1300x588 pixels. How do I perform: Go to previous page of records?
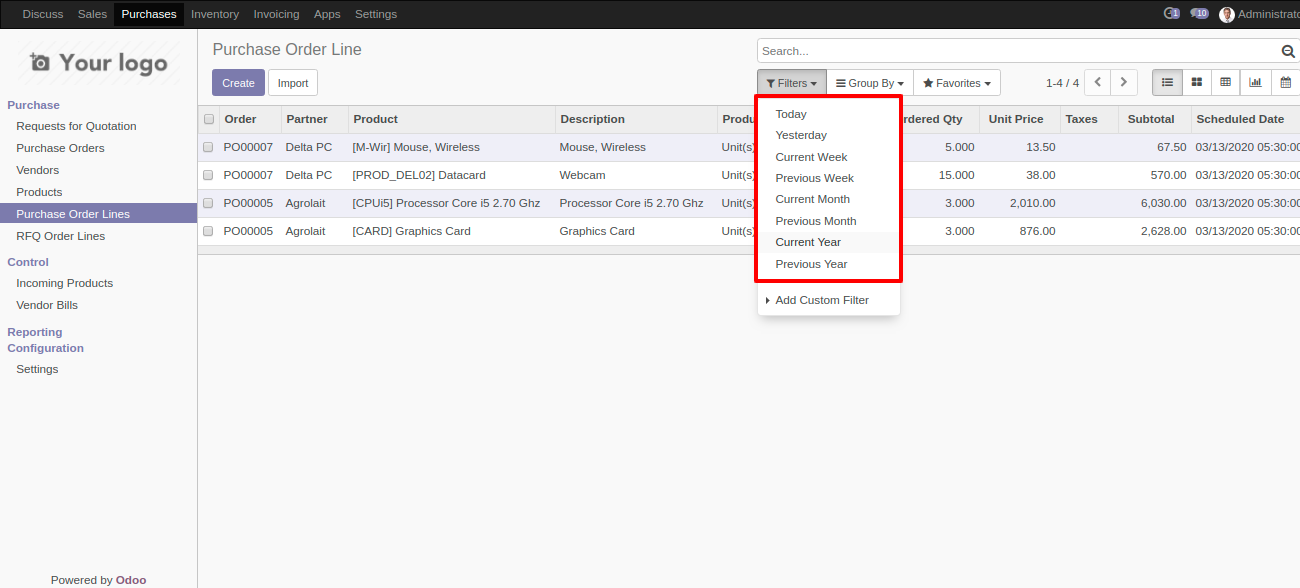click(1098, 83)
